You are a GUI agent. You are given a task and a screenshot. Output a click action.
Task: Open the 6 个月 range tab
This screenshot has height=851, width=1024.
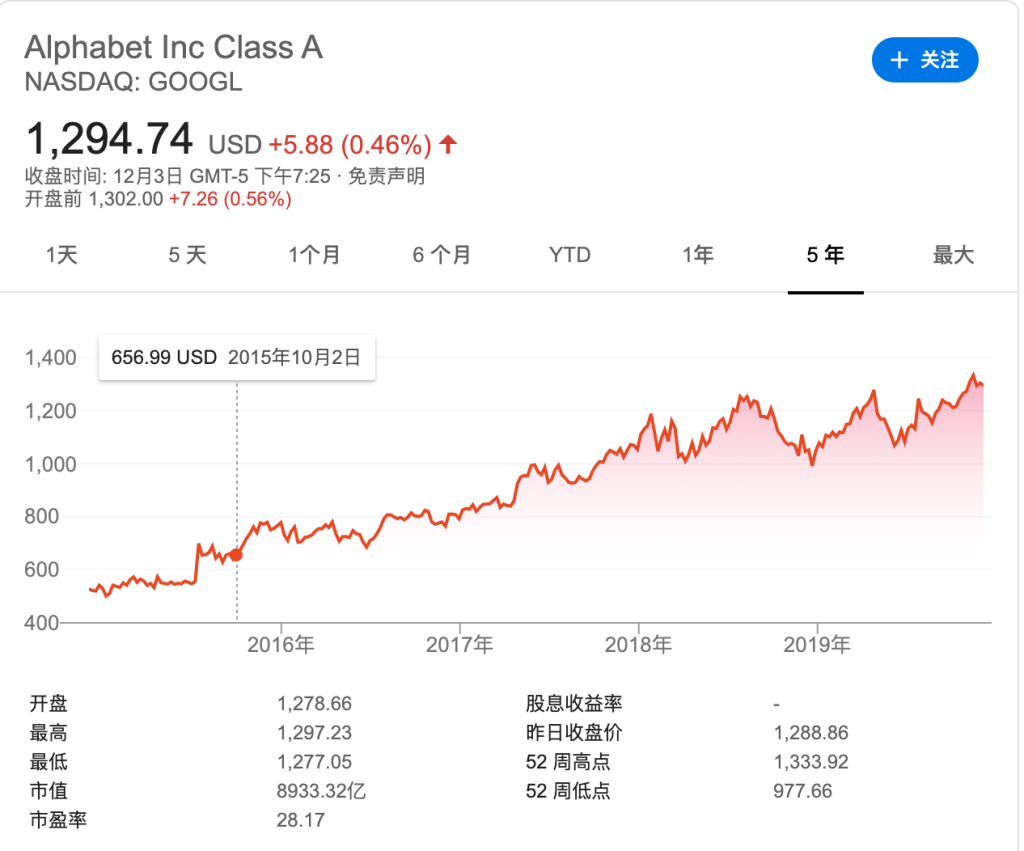click(441, 255)
